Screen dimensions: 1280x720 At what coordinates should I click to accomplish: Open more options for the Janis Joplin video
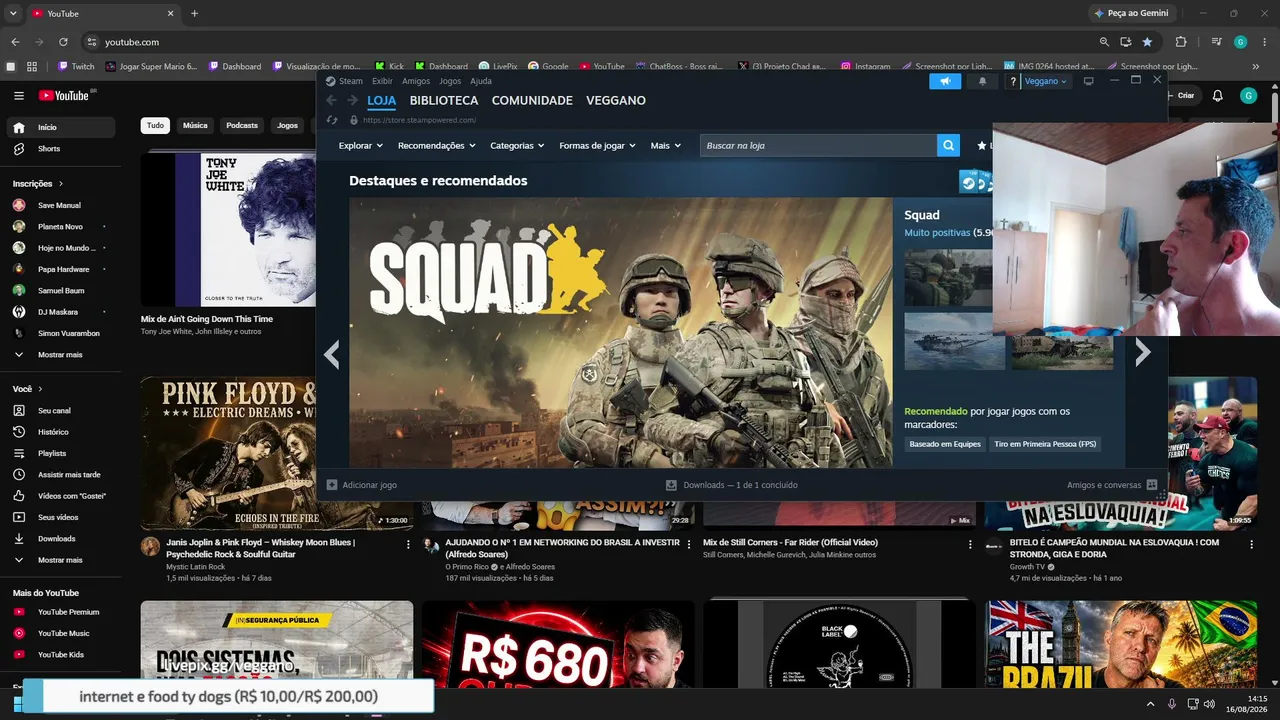[408, 545]
